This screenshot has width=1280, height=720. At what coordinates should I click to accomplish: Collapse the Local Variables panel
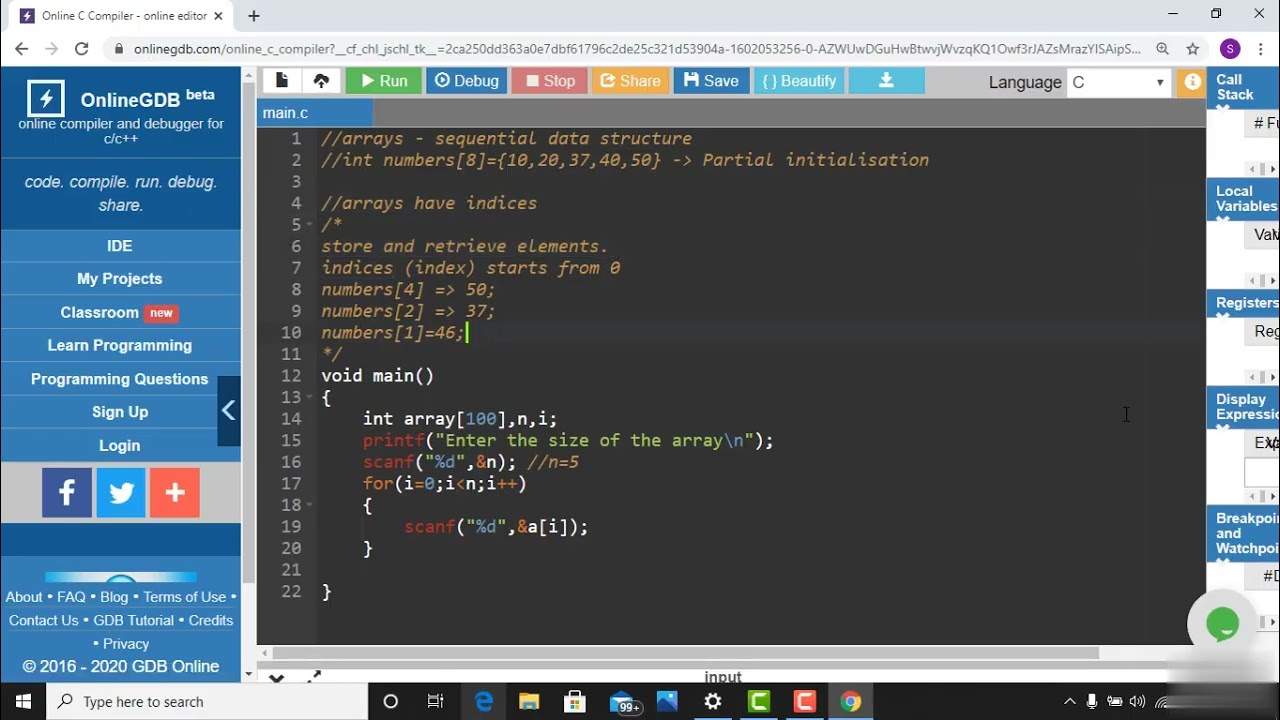click(1223, 221)
